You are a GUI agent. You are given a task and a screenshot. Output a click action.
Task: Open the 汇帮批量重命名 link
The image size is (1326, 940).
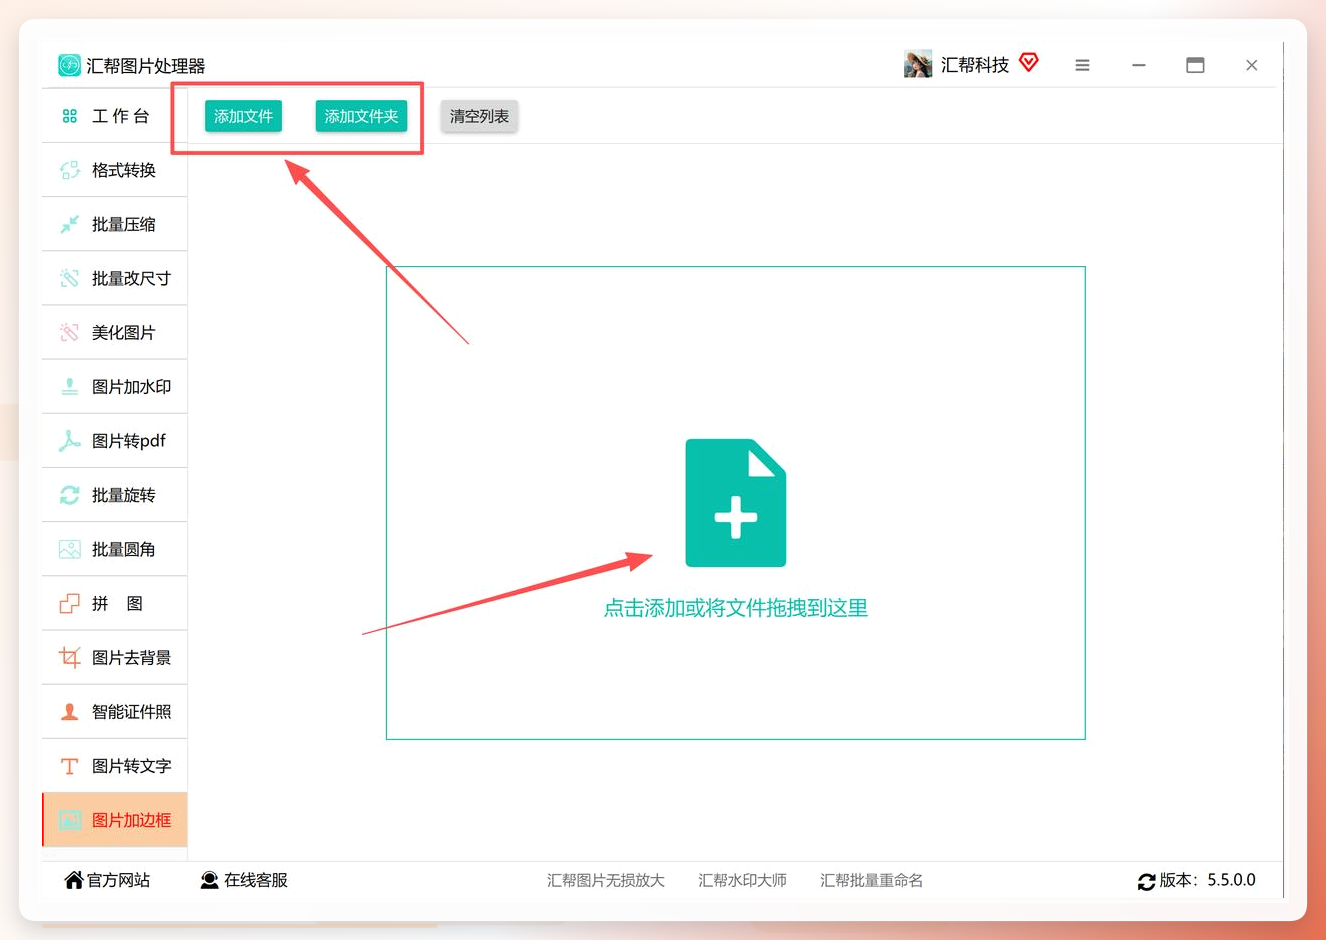tap(871, 880)
